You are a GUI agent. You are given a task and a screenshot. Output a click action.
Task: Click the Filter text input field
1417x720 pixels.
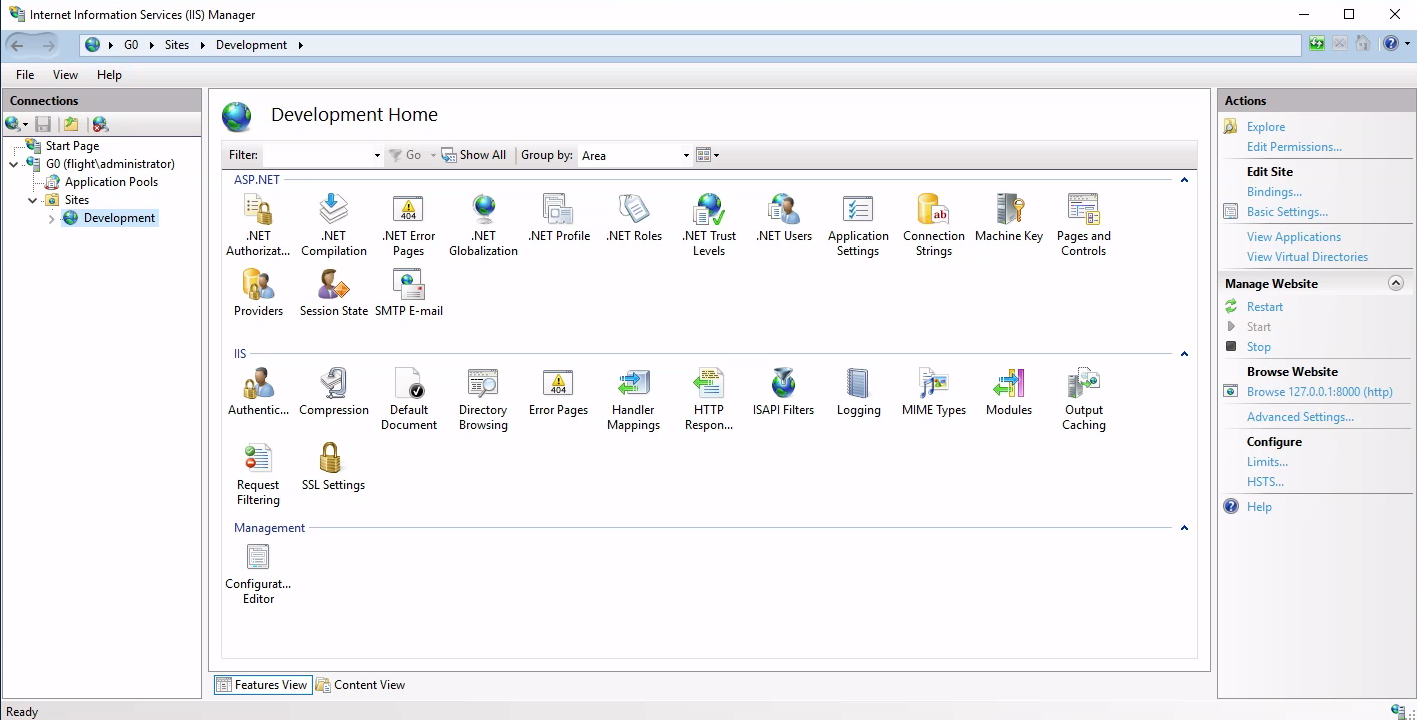tap(317, 155)
